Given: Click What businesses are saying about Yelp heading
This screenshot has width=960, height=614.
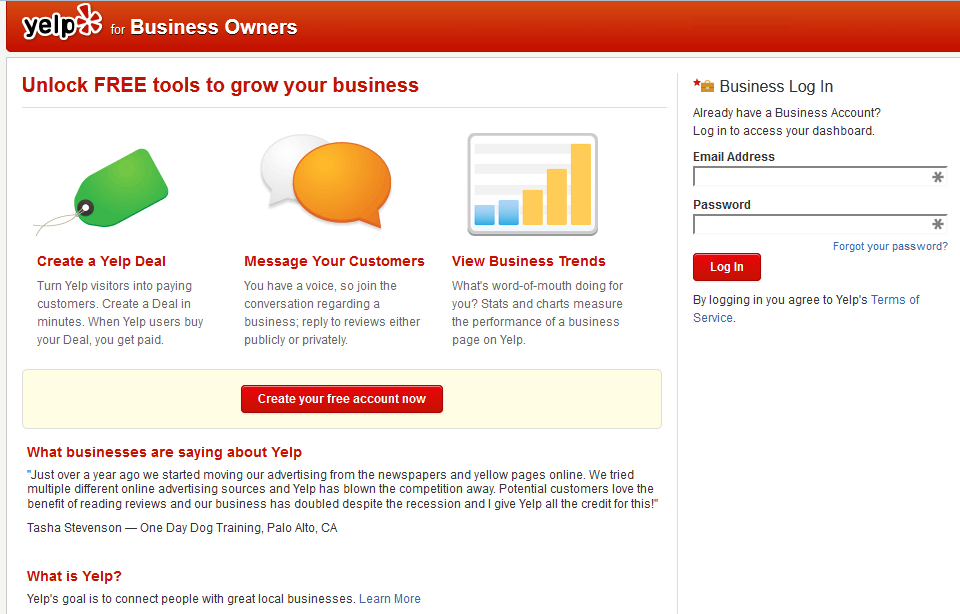Looking at the screenshot, I should (164, 452).
